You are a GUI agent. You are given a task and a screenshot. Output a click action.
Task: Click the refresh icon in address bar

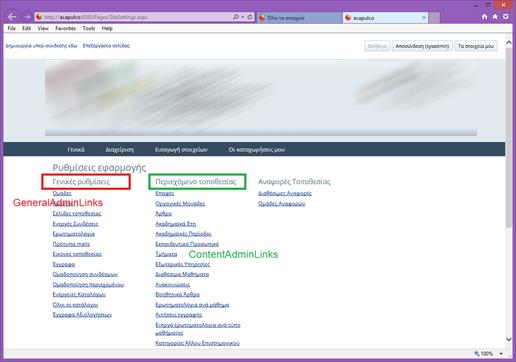coord(250,17)
